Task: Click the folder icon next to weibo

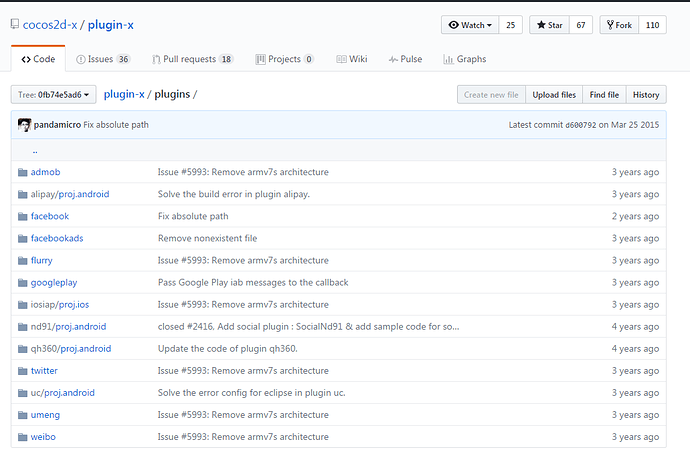Action: [22, 437]
